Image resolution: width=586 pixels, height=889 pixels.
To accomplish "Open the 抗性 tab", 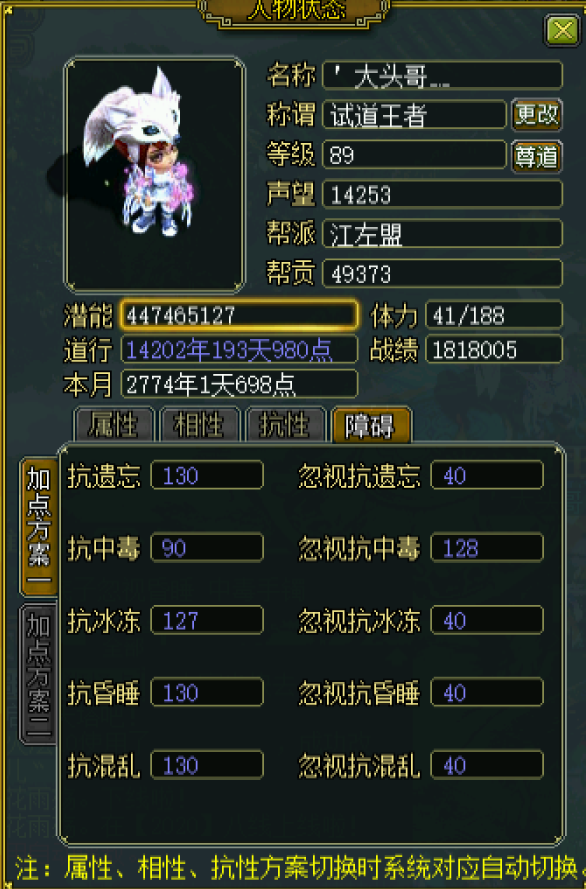I will 284,424.
